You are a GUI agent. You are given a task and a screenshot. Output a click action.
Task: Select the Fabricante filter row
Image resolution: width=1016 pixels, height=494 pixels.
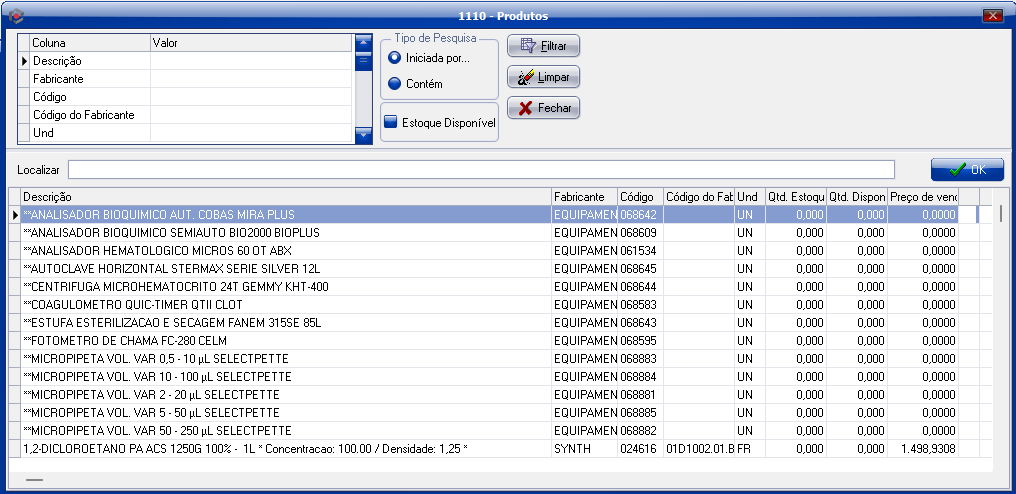click(x=90, y=79)
